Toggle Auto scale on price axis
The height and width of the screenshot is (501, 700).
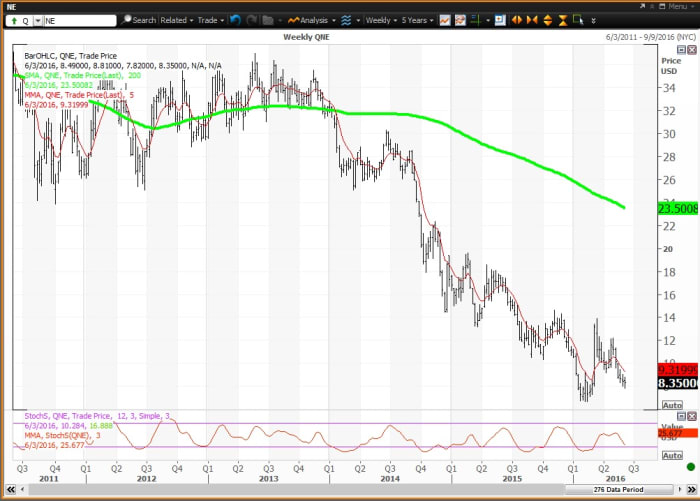[673, 404]
